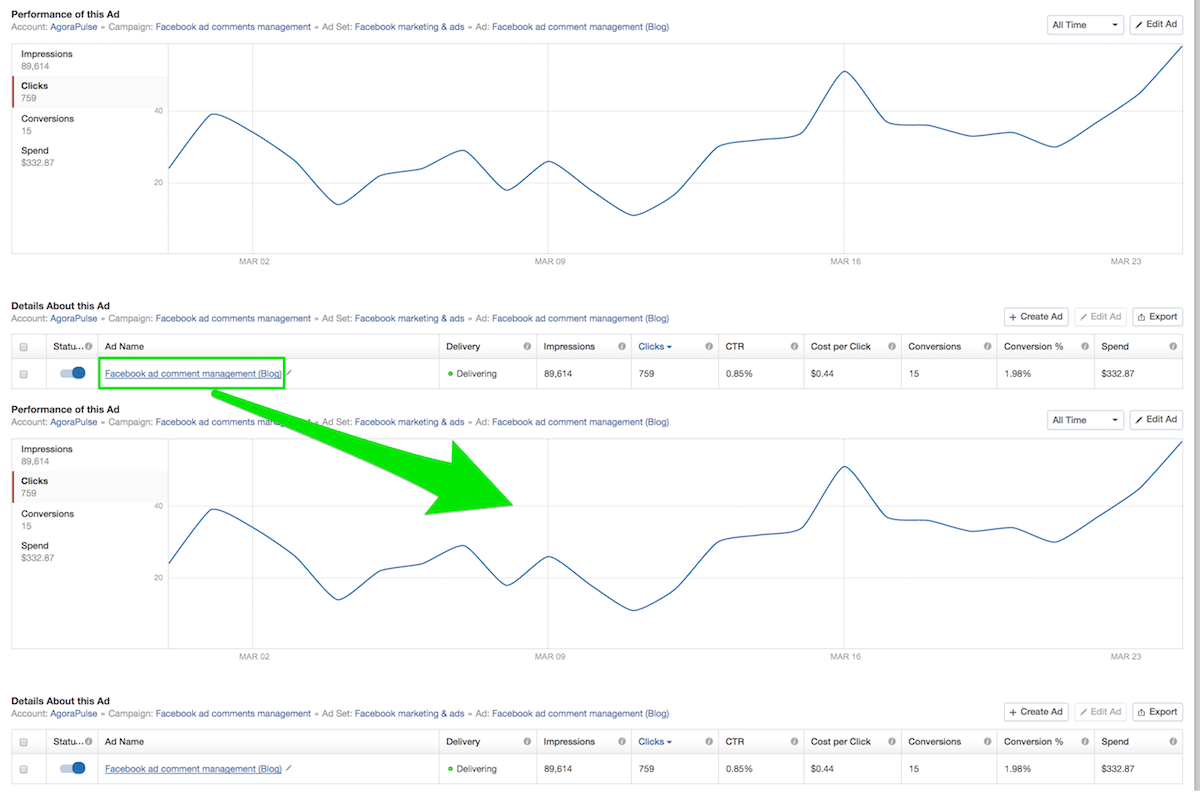Open the All Time date range dropdown in the top panel

(x=1085, y=25)
